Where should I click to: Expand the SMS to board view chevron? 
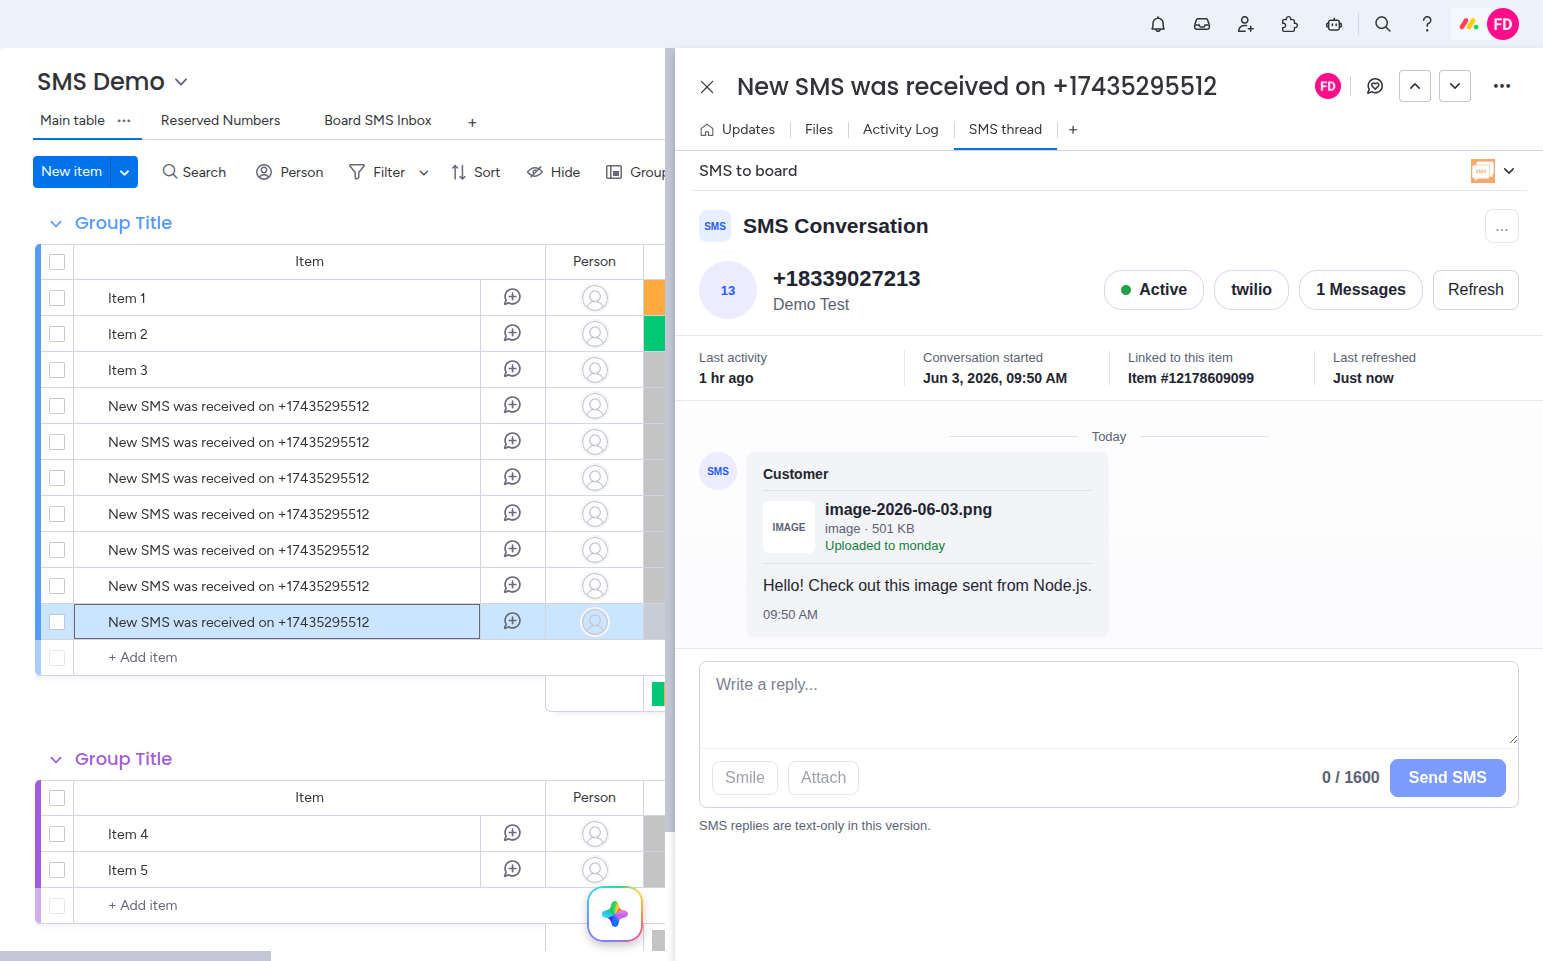(1509, 171)
